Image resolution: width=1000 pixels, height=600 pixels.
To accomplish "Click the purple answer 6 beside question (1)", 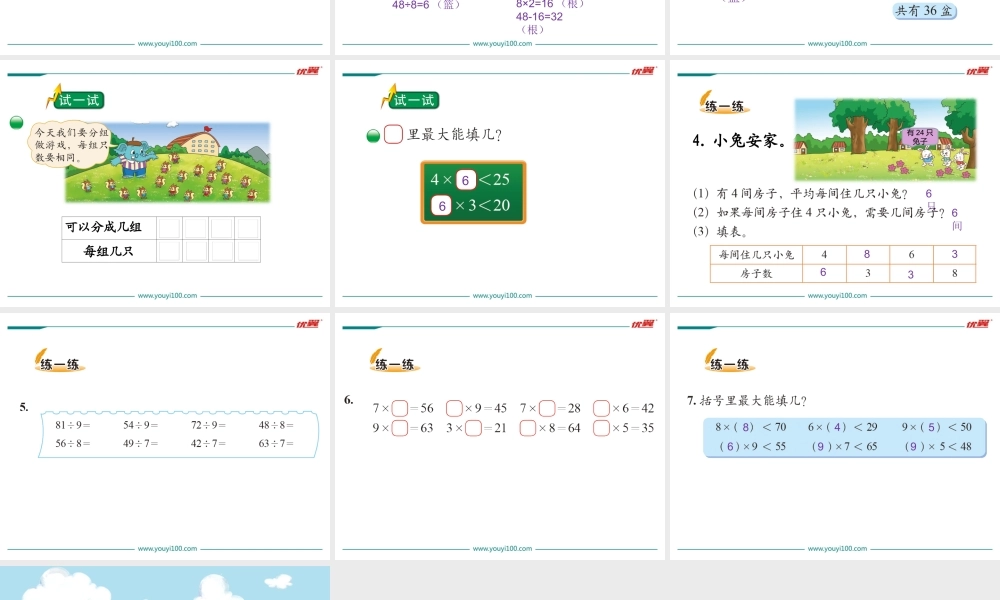I will pos(929,191).
